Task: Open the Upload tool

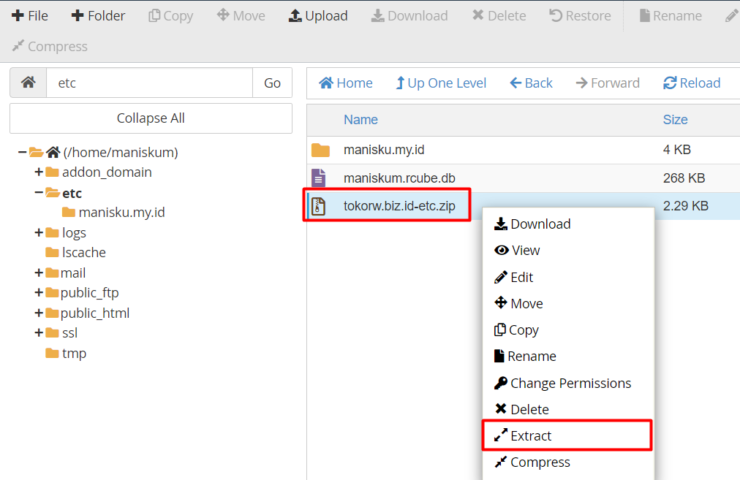Action: coord(318,16)
